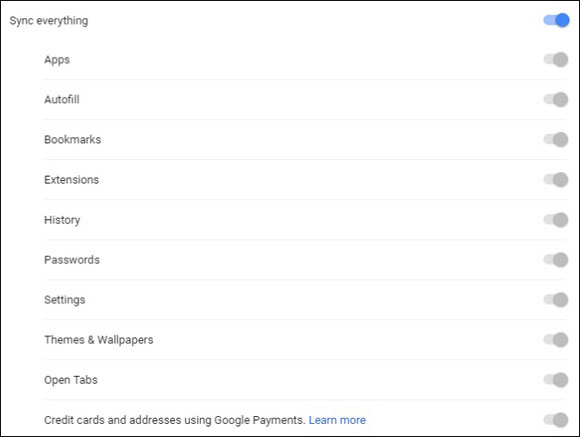580x437 pixels.
Task: Toggle the Bookmarks sync switch
Action: (556, 139)
